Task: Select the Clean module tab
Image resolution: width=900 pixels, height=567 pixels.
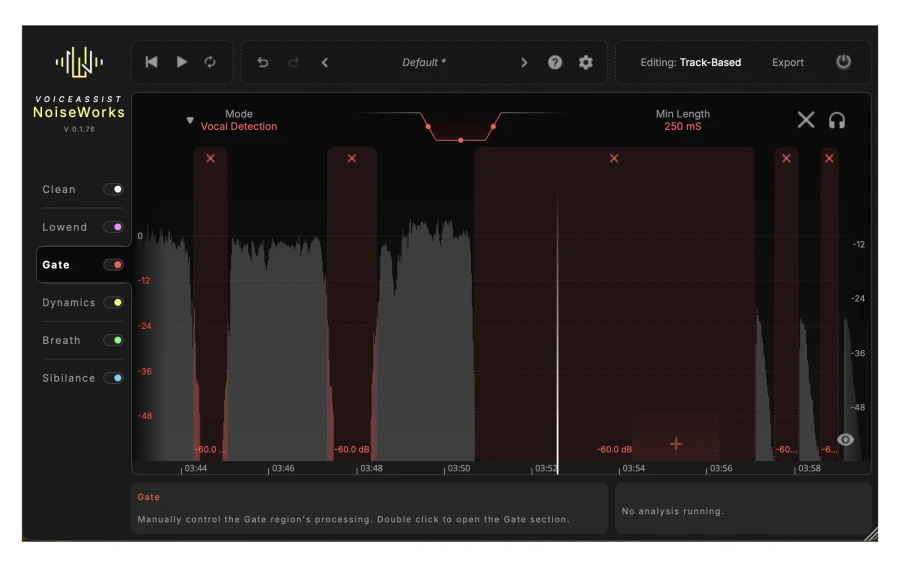Action: 59,189
